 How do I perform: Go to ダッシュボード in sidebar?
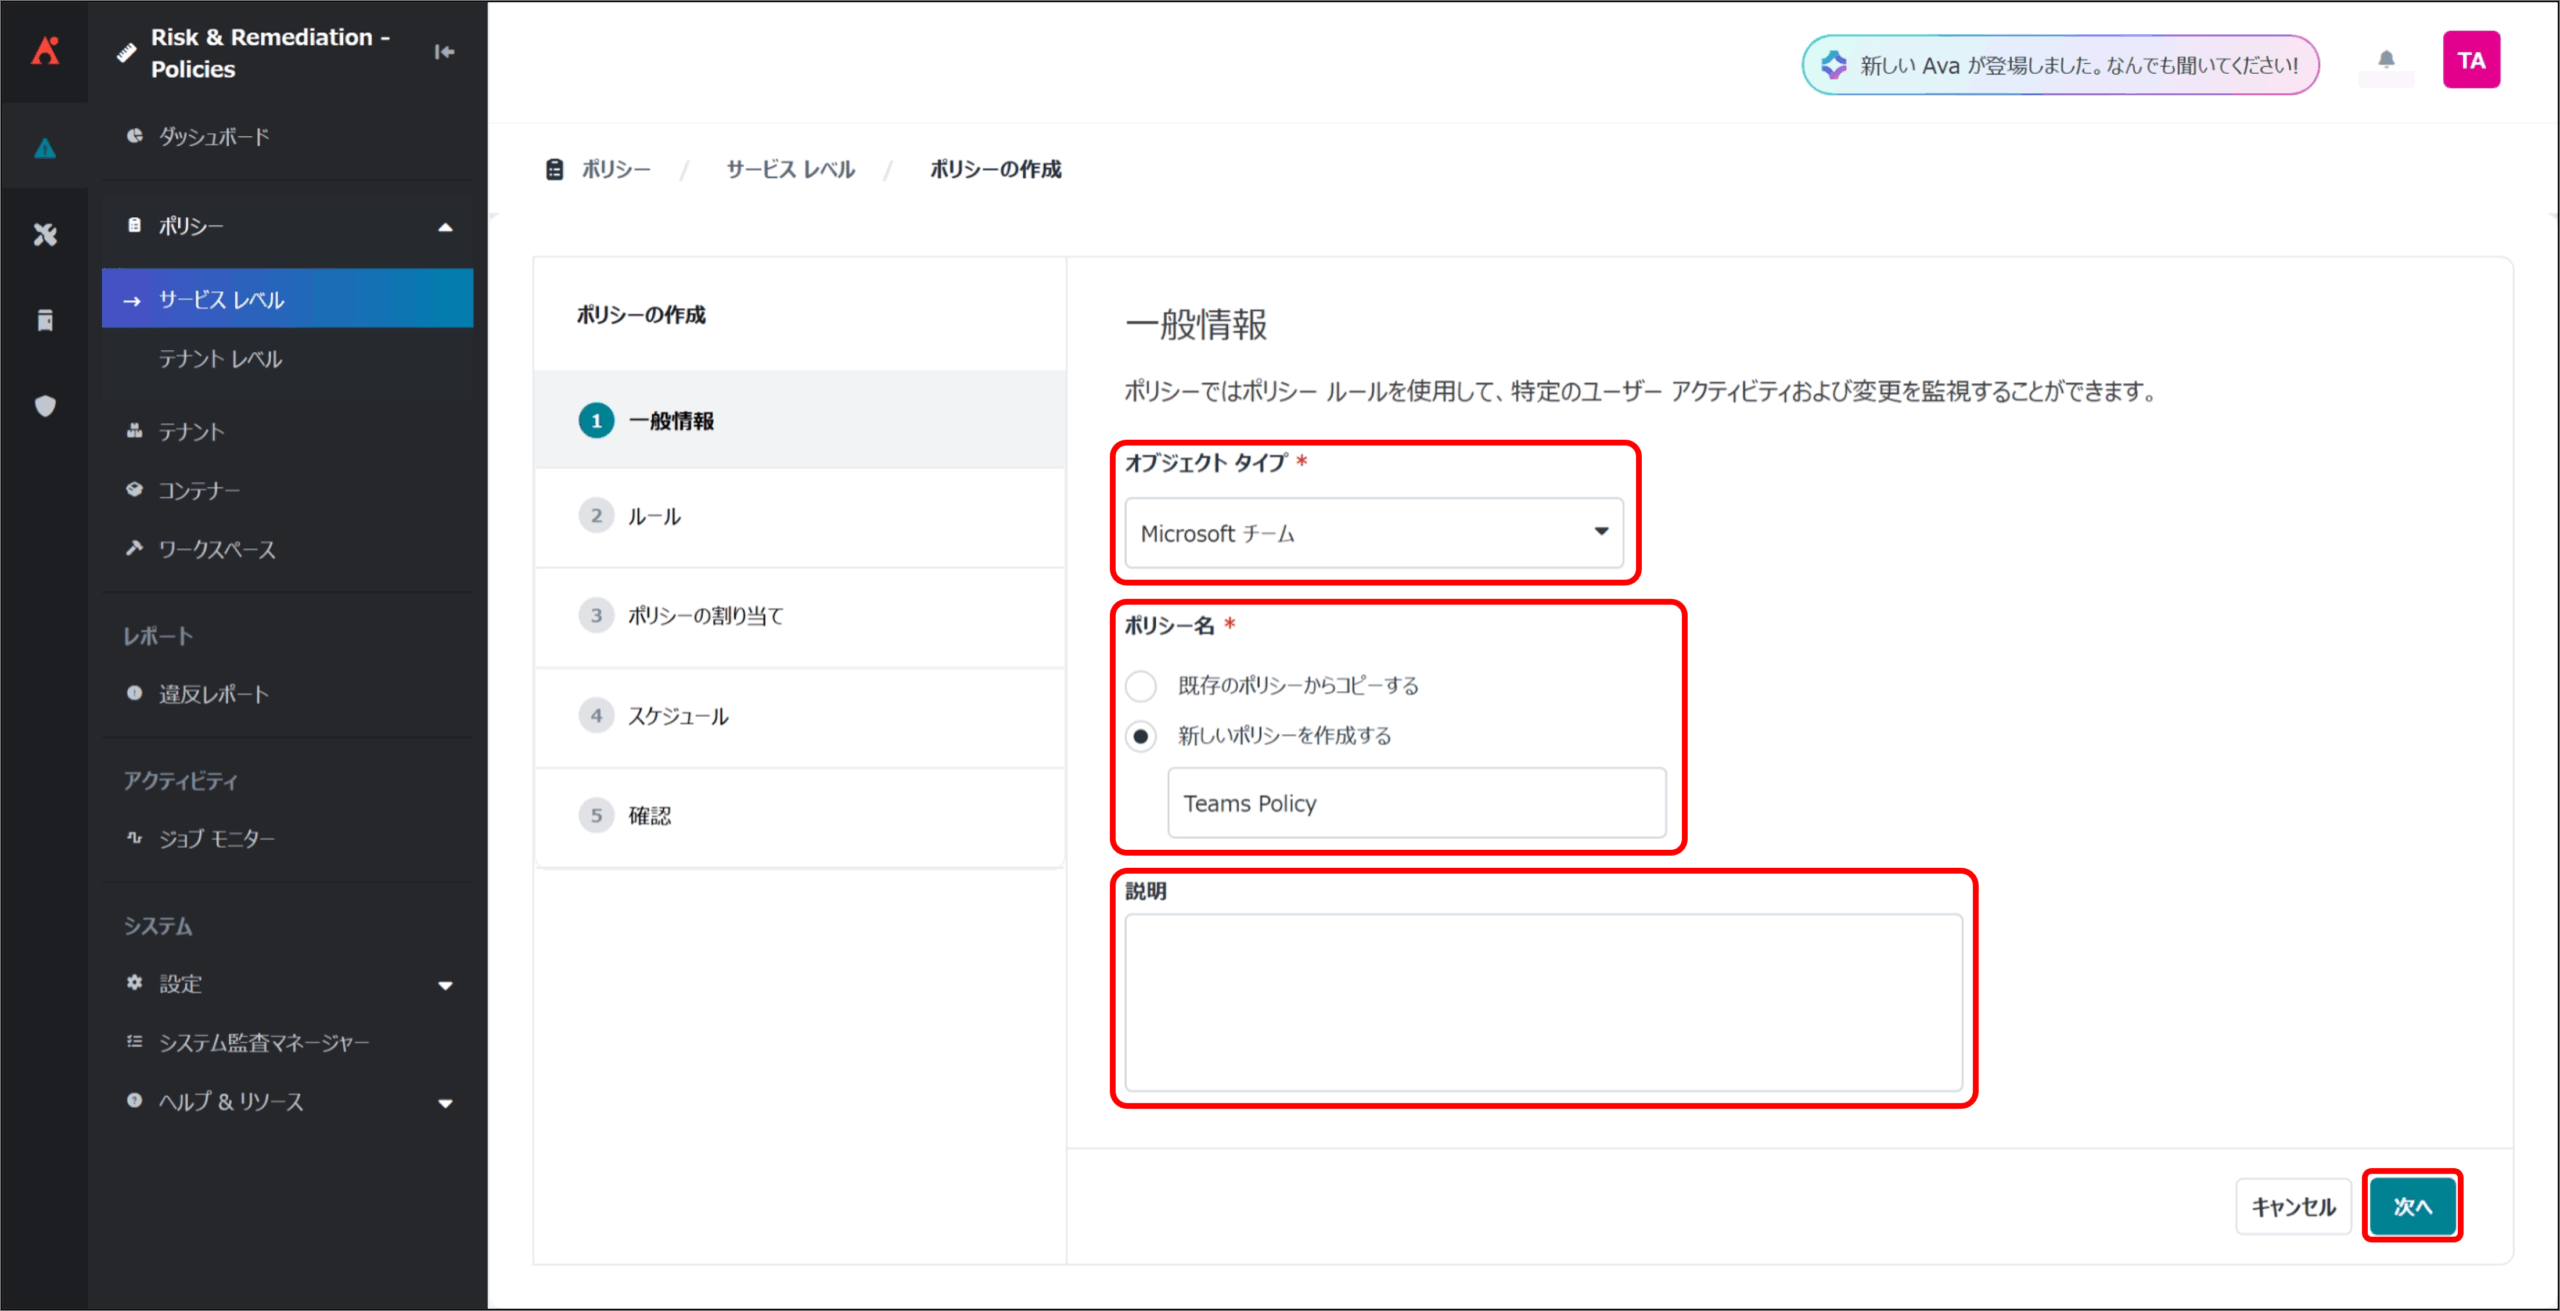[214, 137]
